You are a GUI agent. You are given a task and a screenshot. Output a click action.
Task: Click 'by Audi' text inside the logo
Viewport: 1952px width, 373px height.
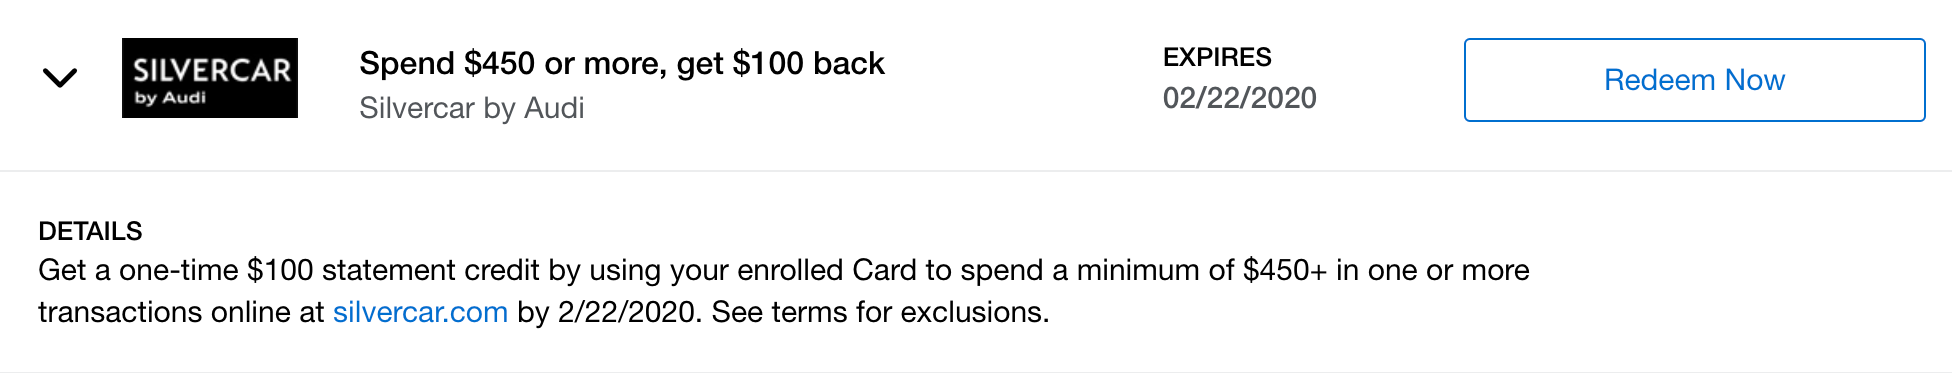(x=170, y=98)
